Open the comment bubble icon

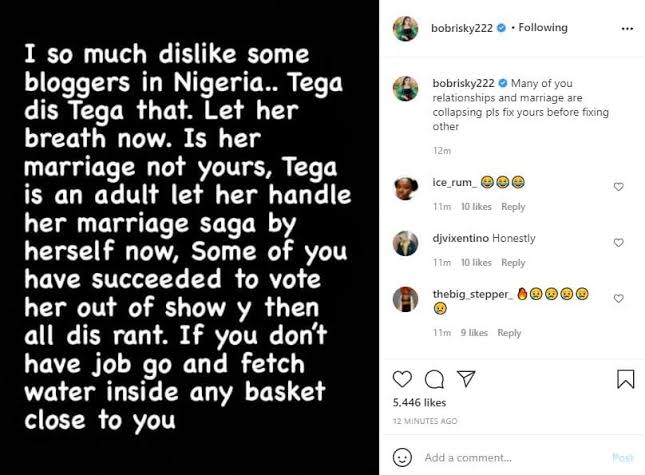[433, 378]
